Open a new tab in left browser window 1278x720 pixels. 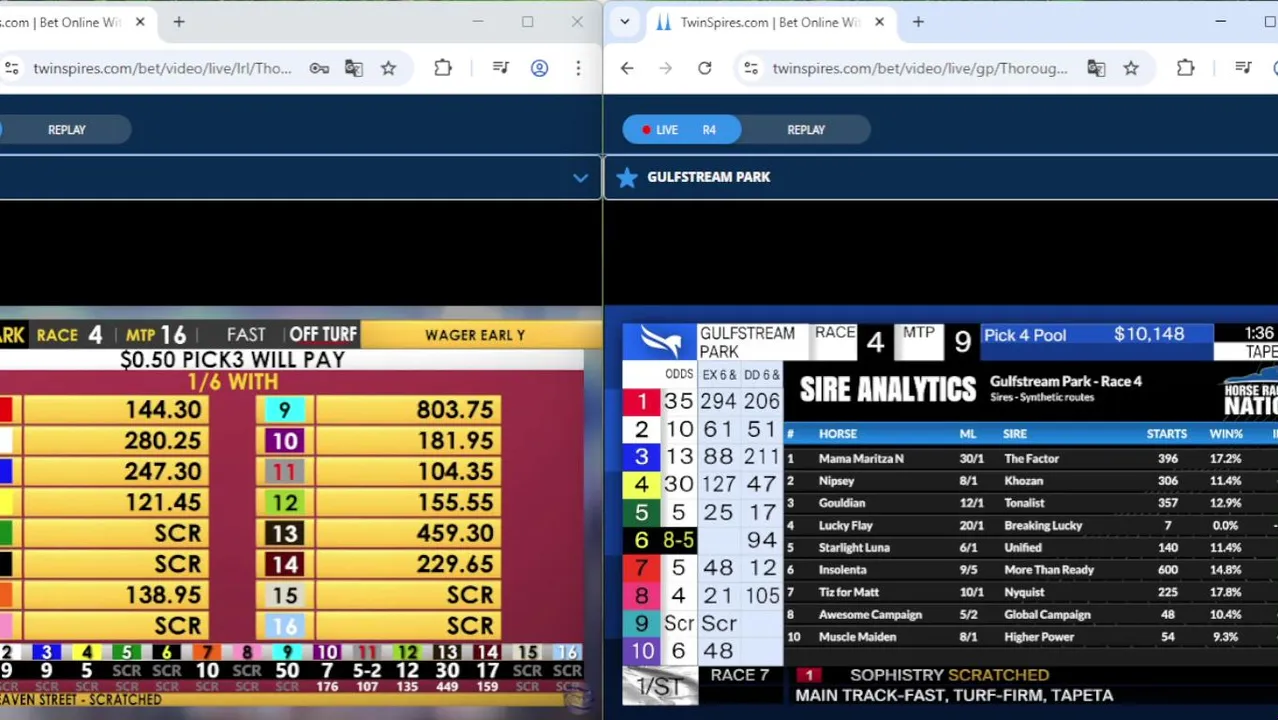(x=179, y=22)
